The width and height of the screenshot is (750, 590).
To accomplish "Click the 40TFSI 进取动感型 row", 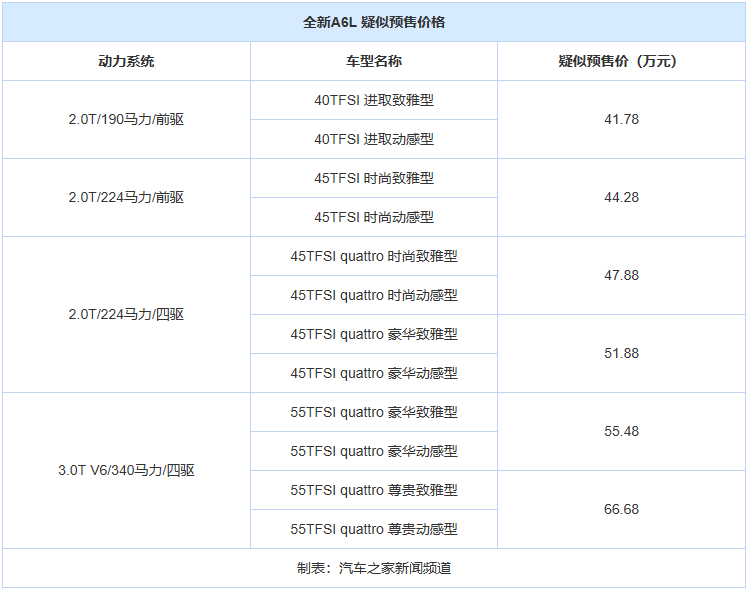I will click(374, 139).
